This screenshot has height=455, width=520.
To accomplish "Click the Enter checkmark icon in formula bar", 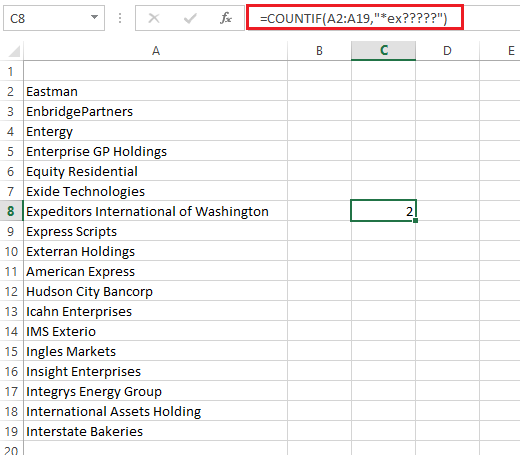I will pyautogui.click(x=190, y=18).
